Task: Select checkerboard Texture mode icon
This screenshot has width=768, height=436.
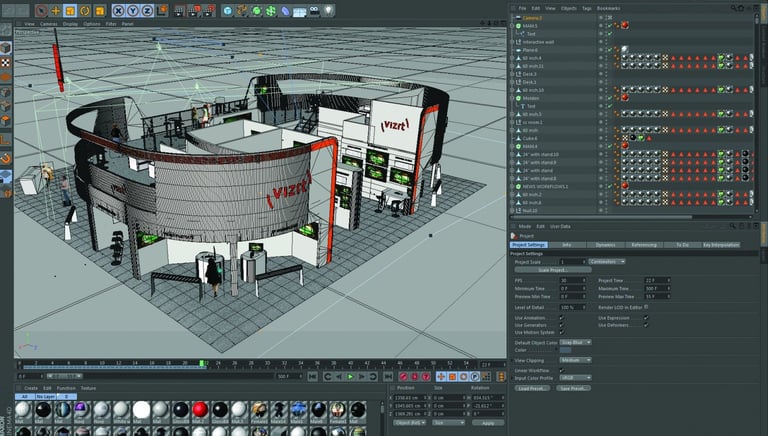Action: (6, 62)
